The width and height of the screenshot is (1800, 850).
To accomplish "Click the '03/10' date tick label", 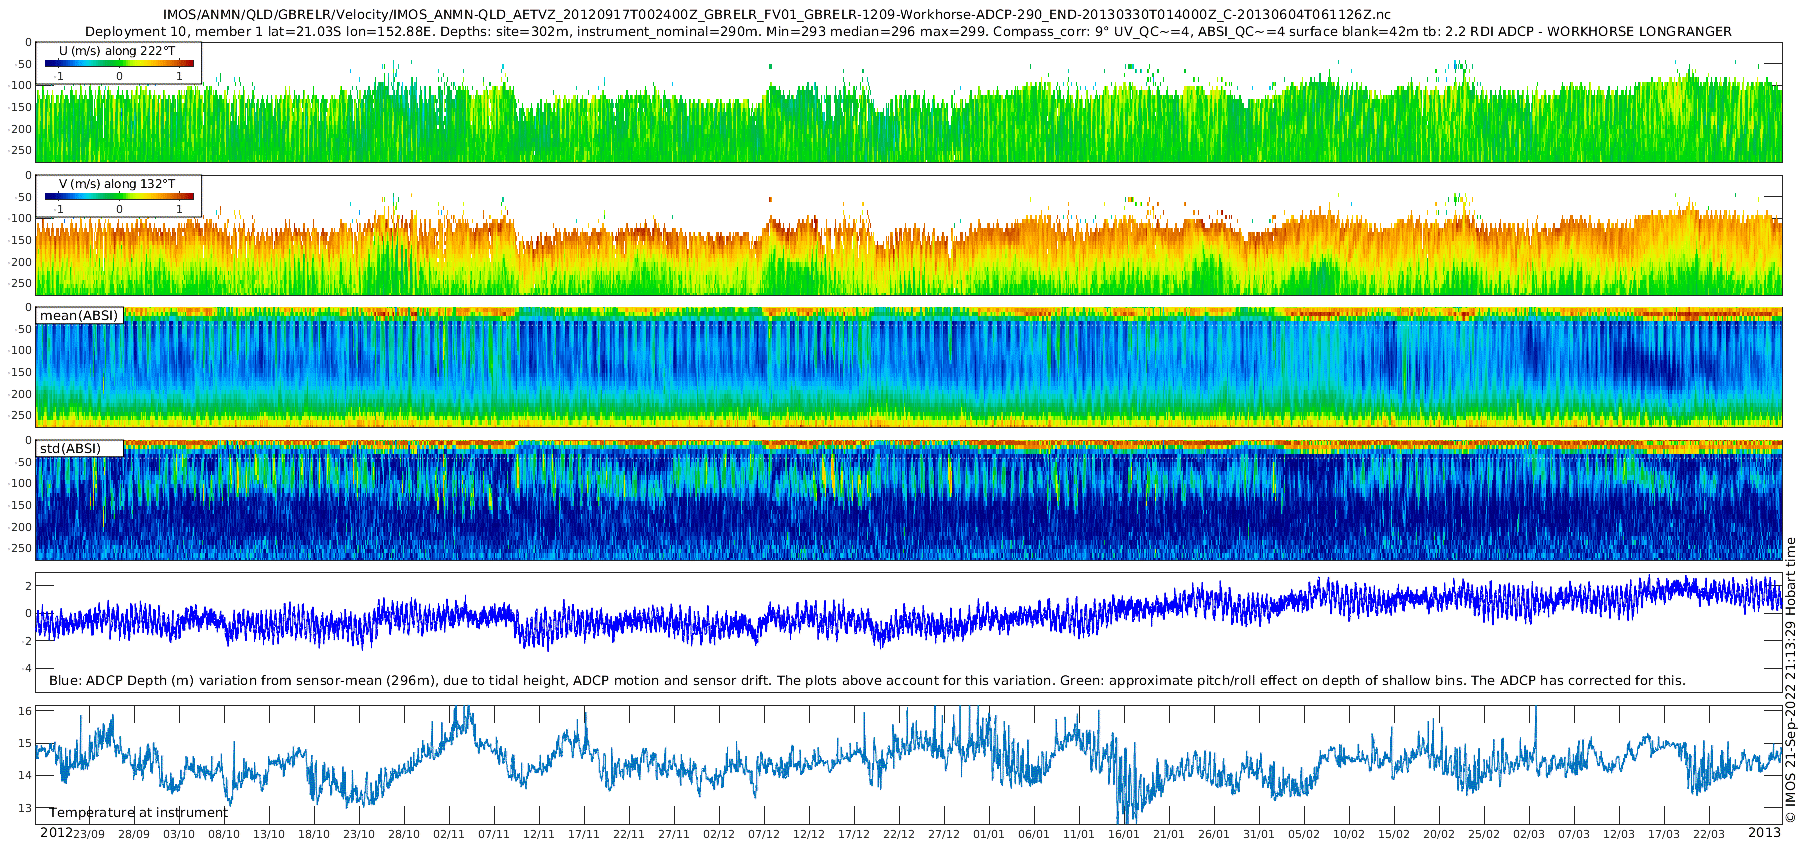I will [x=179, y=834].
